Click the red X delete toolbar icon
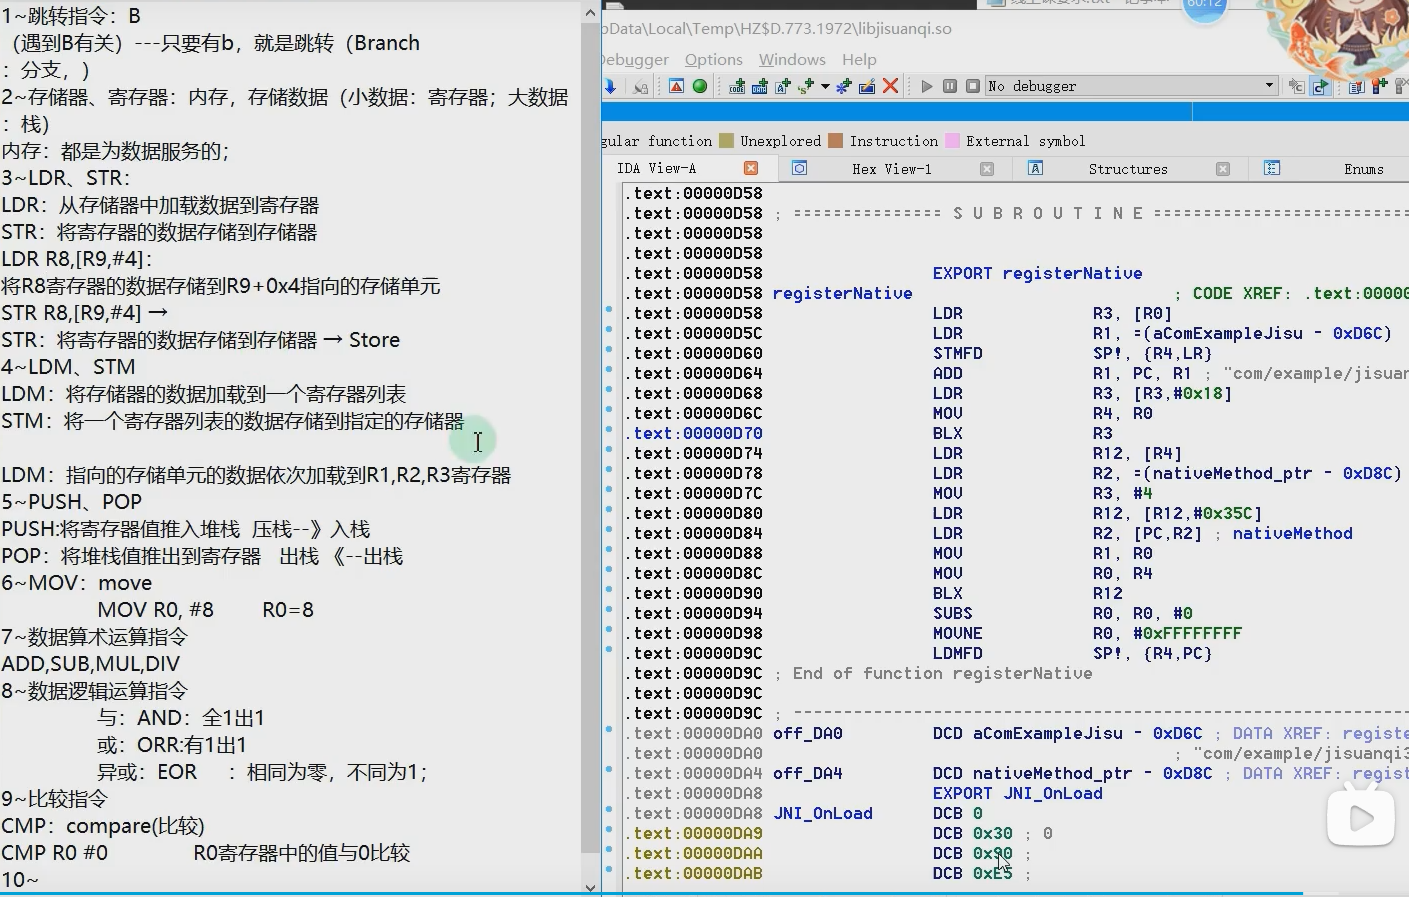The image size is (1409, 897). coord(890,86)
